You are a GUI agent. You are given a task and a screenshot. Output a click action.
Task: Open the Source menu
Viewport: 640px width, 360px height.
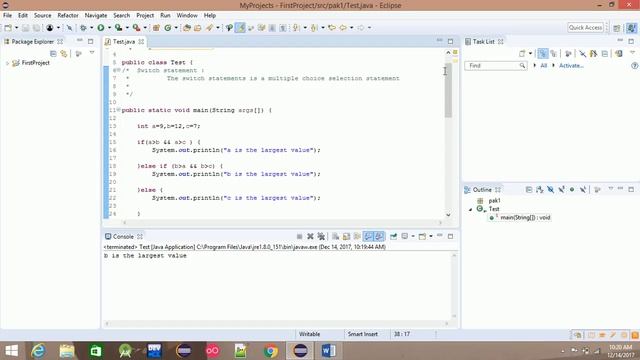pyautogui.click(x=42, y=16)
